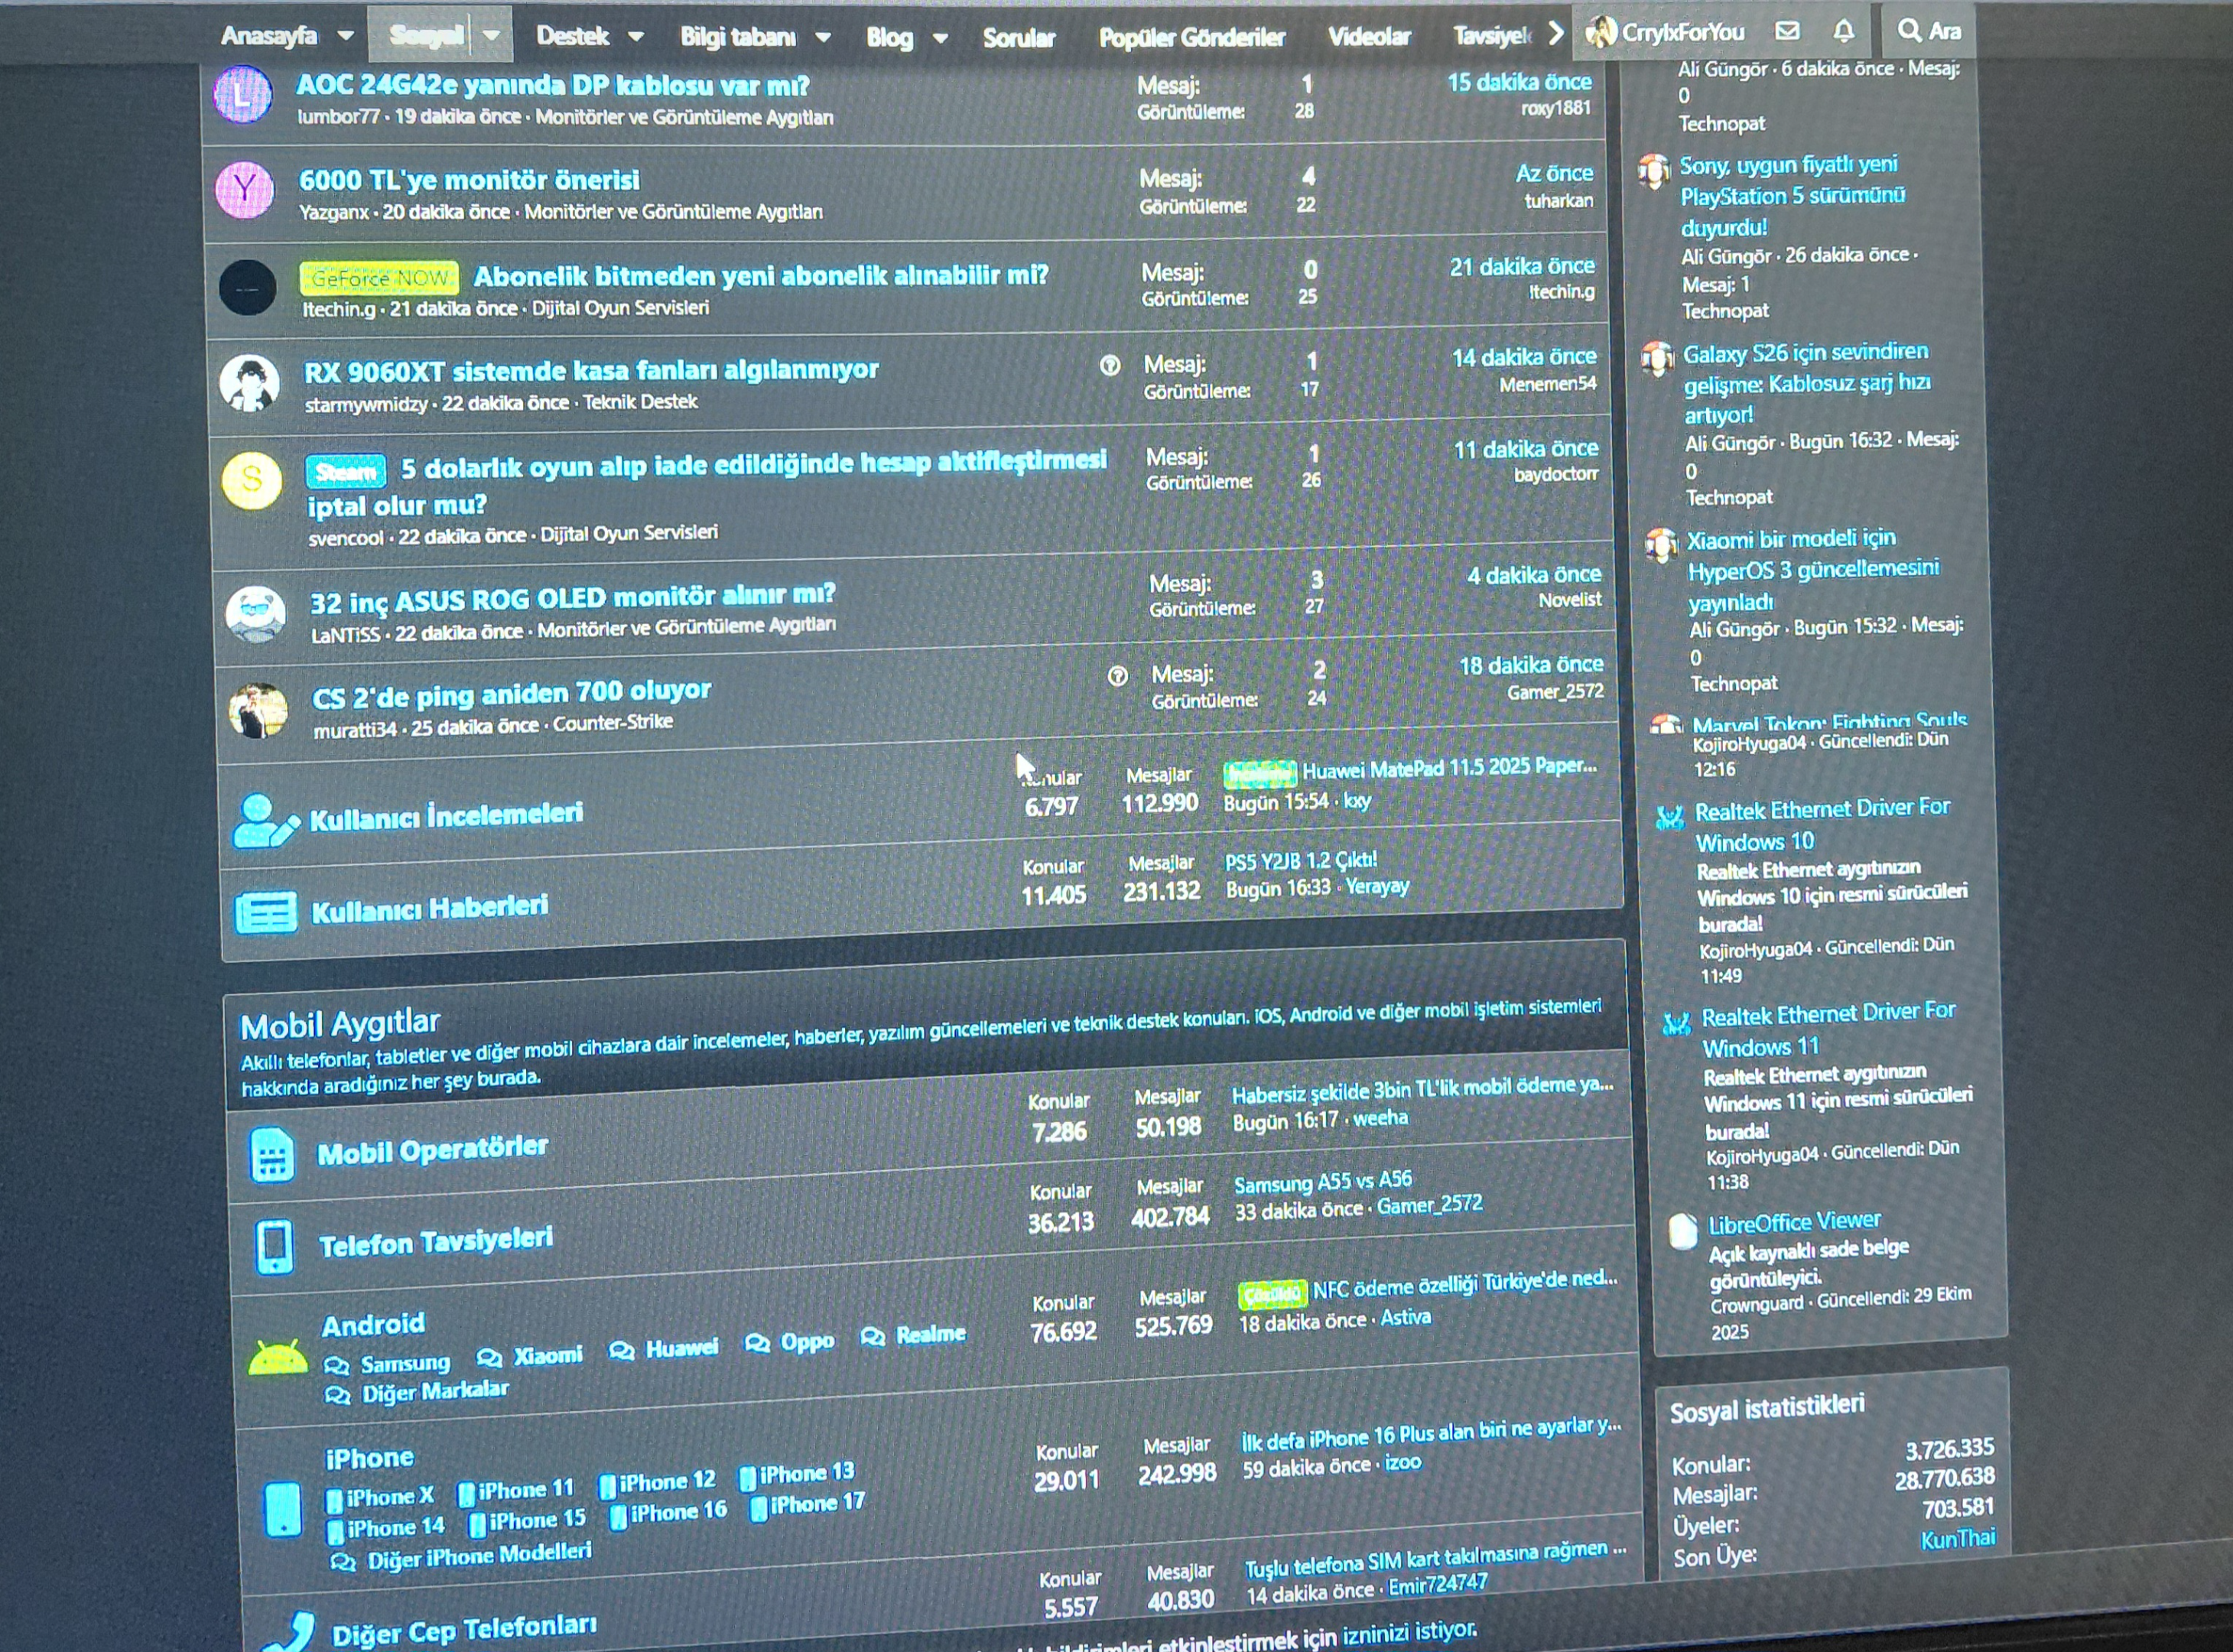Click the navigation bar right chevron
The height and width of the screenshot is (1652, 2233).
(1555, 33)
